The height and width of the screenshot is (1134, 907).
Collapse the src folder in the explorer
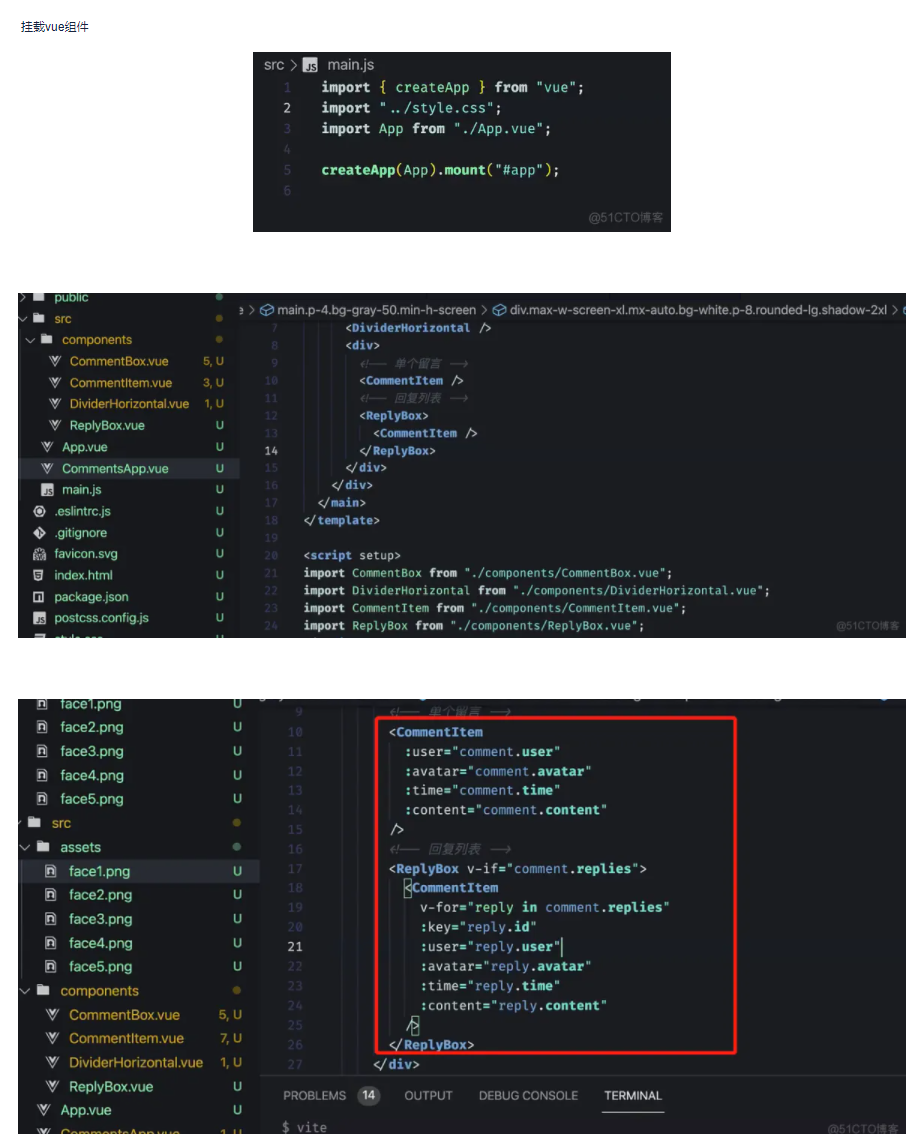coord(22,318)
